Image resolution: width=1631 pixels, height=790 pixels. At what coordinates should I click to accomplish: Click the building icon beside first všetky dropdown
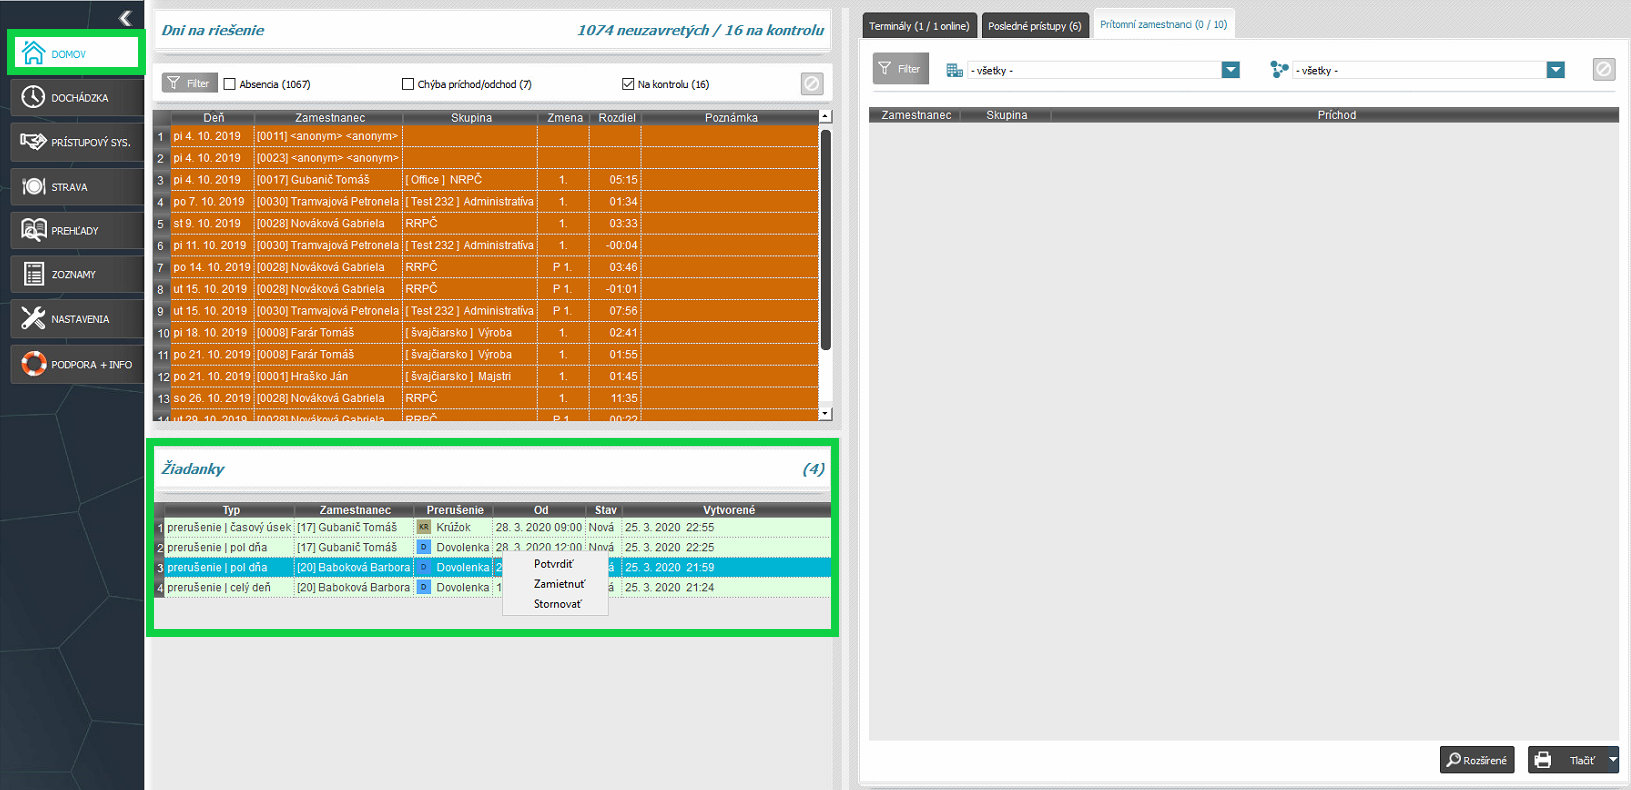click(x=955, y=70)
